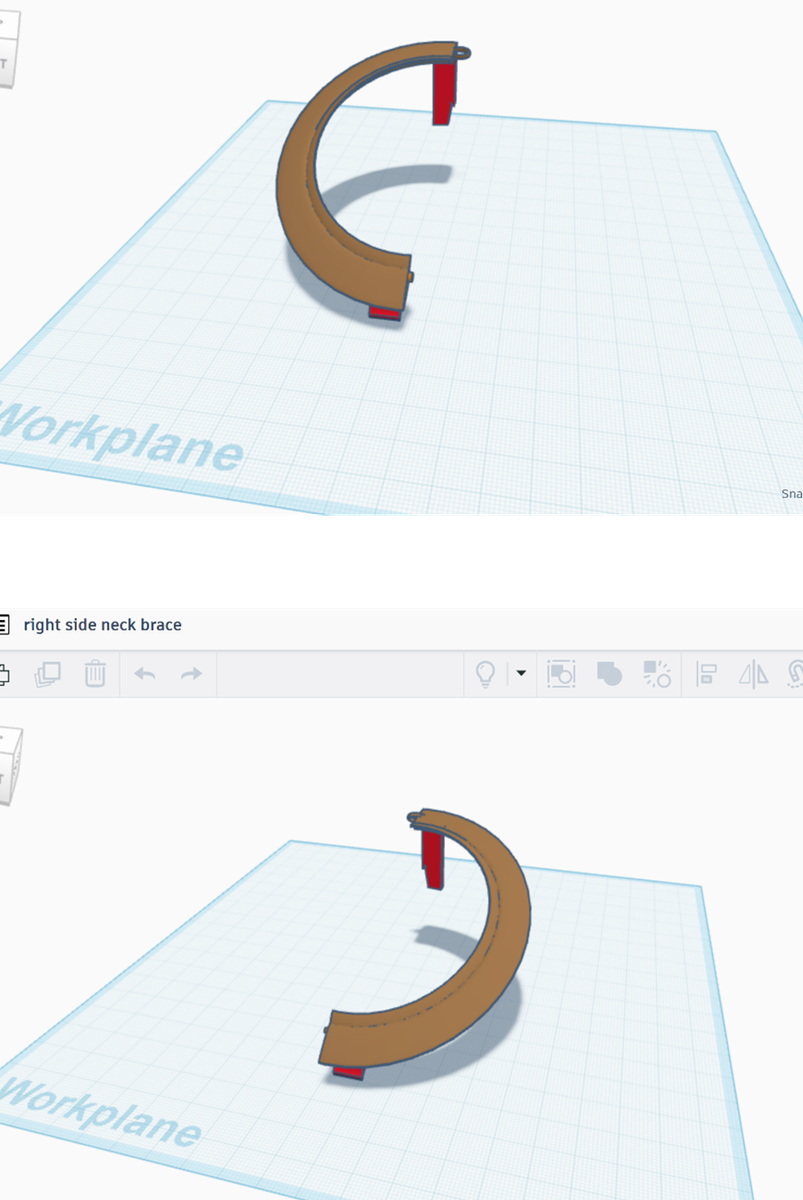Click the Duplicate and repeat icon

(x=47, y=674)
